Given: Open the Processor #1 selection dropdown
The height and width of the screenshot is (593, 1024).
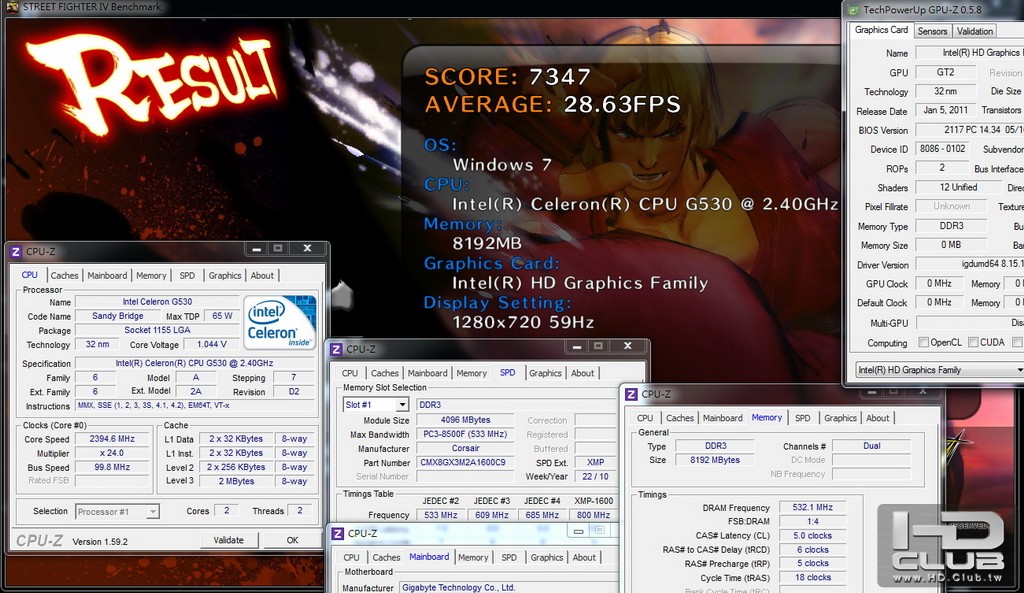Looking at the screenshot, I should (152, 512).
